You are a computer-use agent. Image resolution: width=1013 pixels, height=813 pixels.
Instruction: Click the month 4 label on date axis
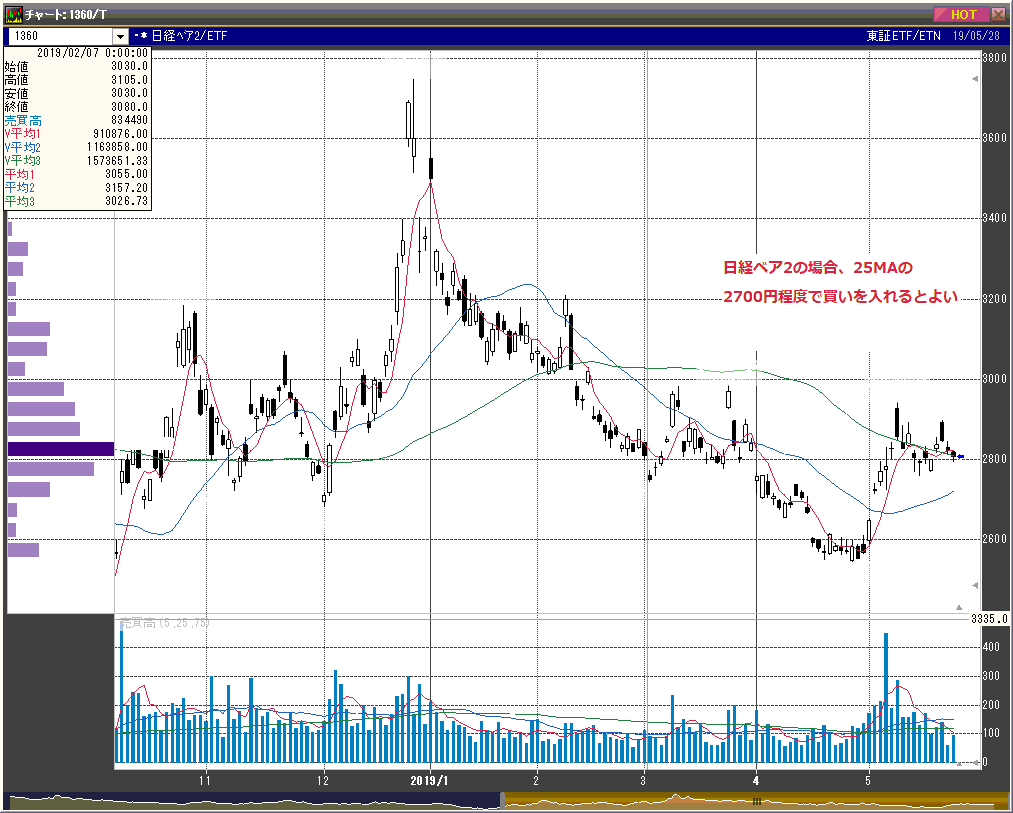(757, 781)
